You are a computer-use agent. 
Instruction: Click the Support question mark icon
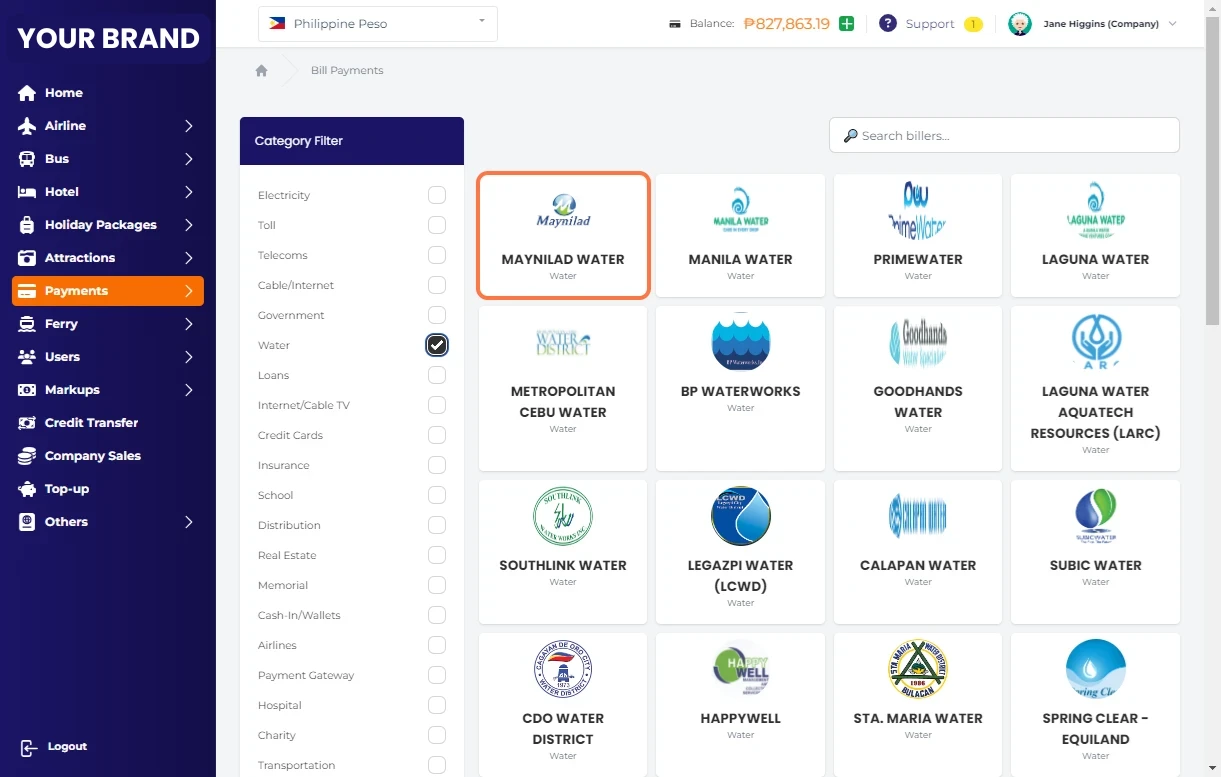[x=887, y=24]
